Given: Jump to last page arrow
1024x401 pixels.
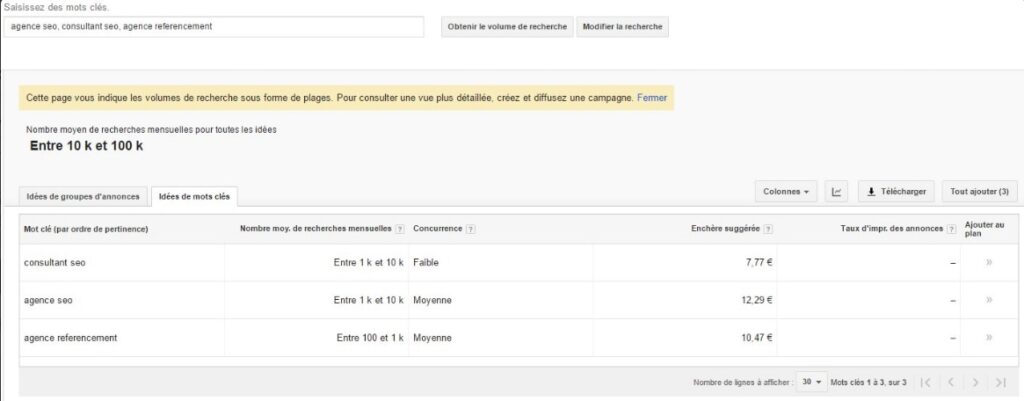Looking at the screenshot, I should tap(1001, 382).
